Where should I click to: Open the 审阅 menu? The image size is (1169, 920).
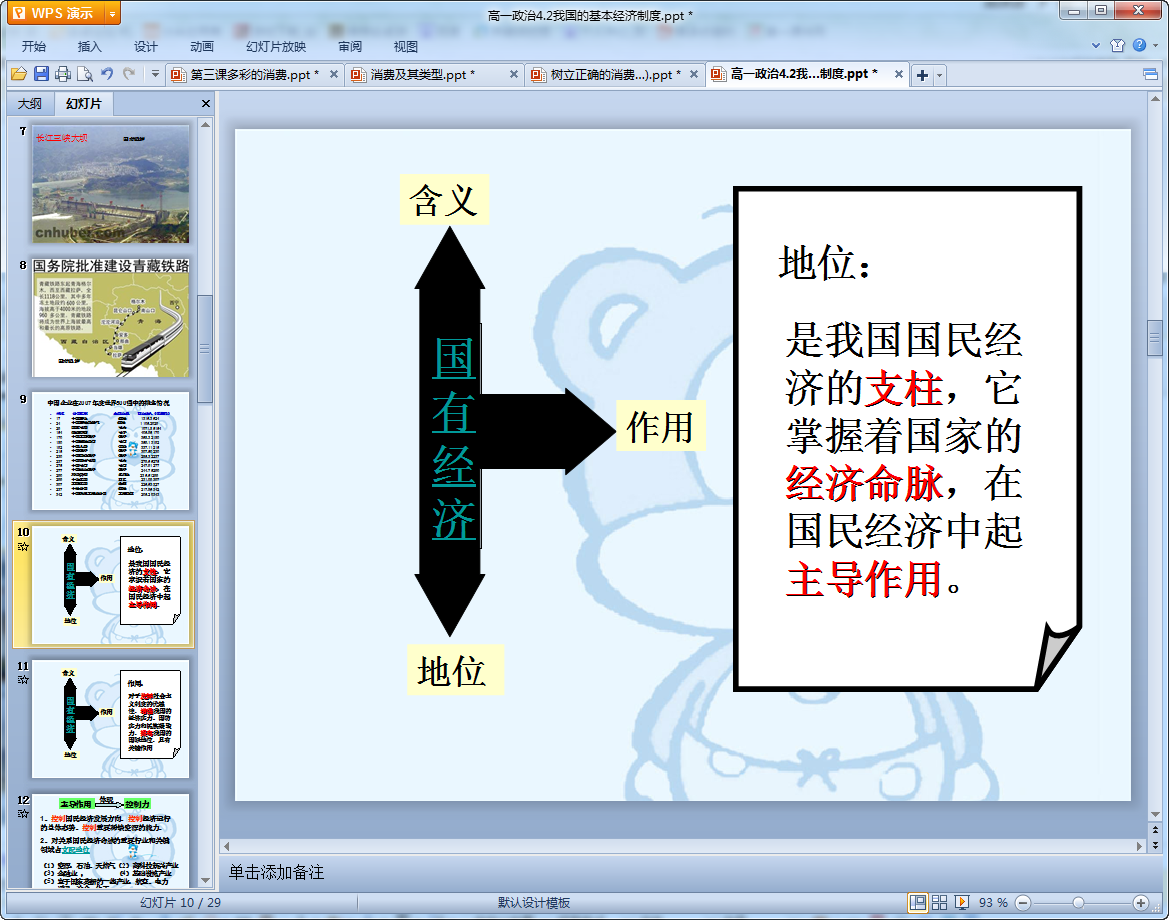tap(350, 46)
